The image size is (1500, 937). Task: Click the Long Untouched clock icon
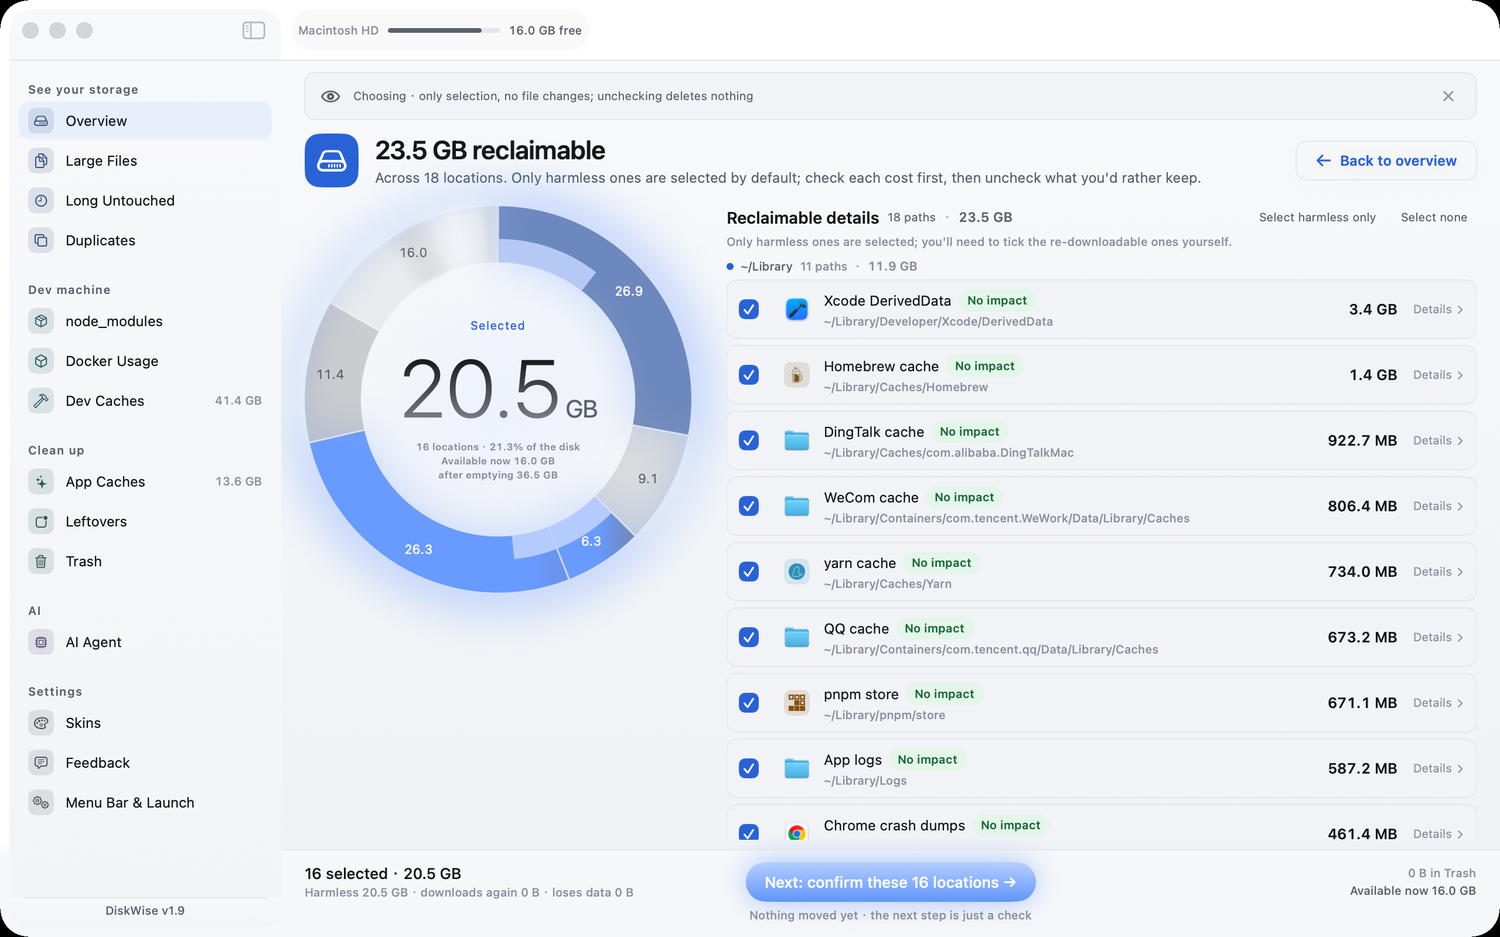(41, 200)
